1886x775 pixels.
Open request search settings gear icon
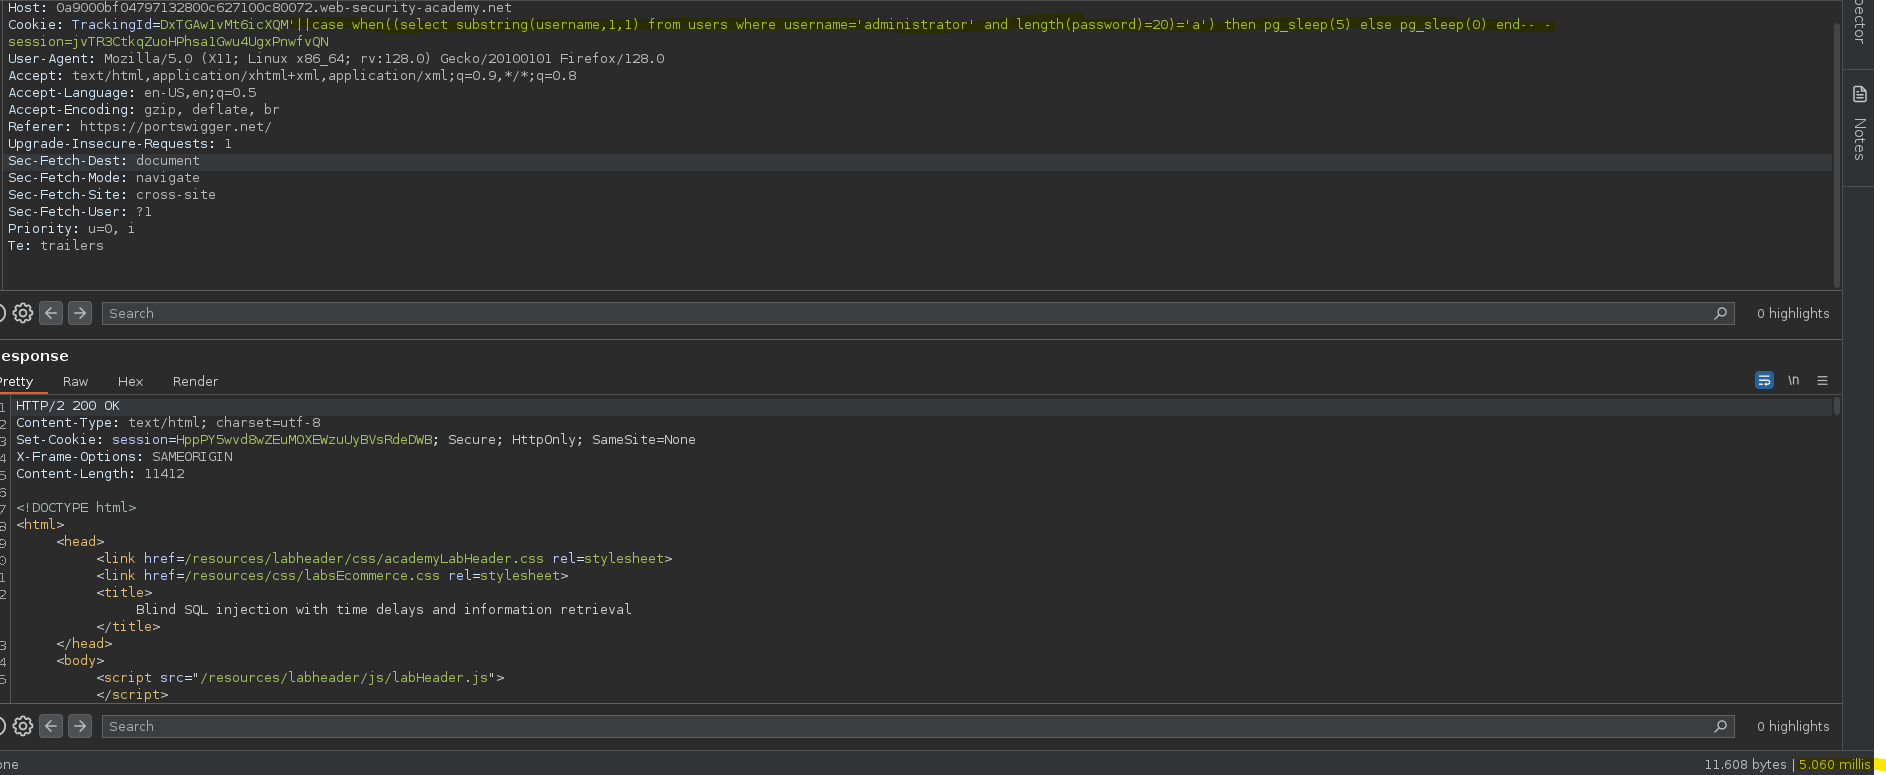[23, 313]
